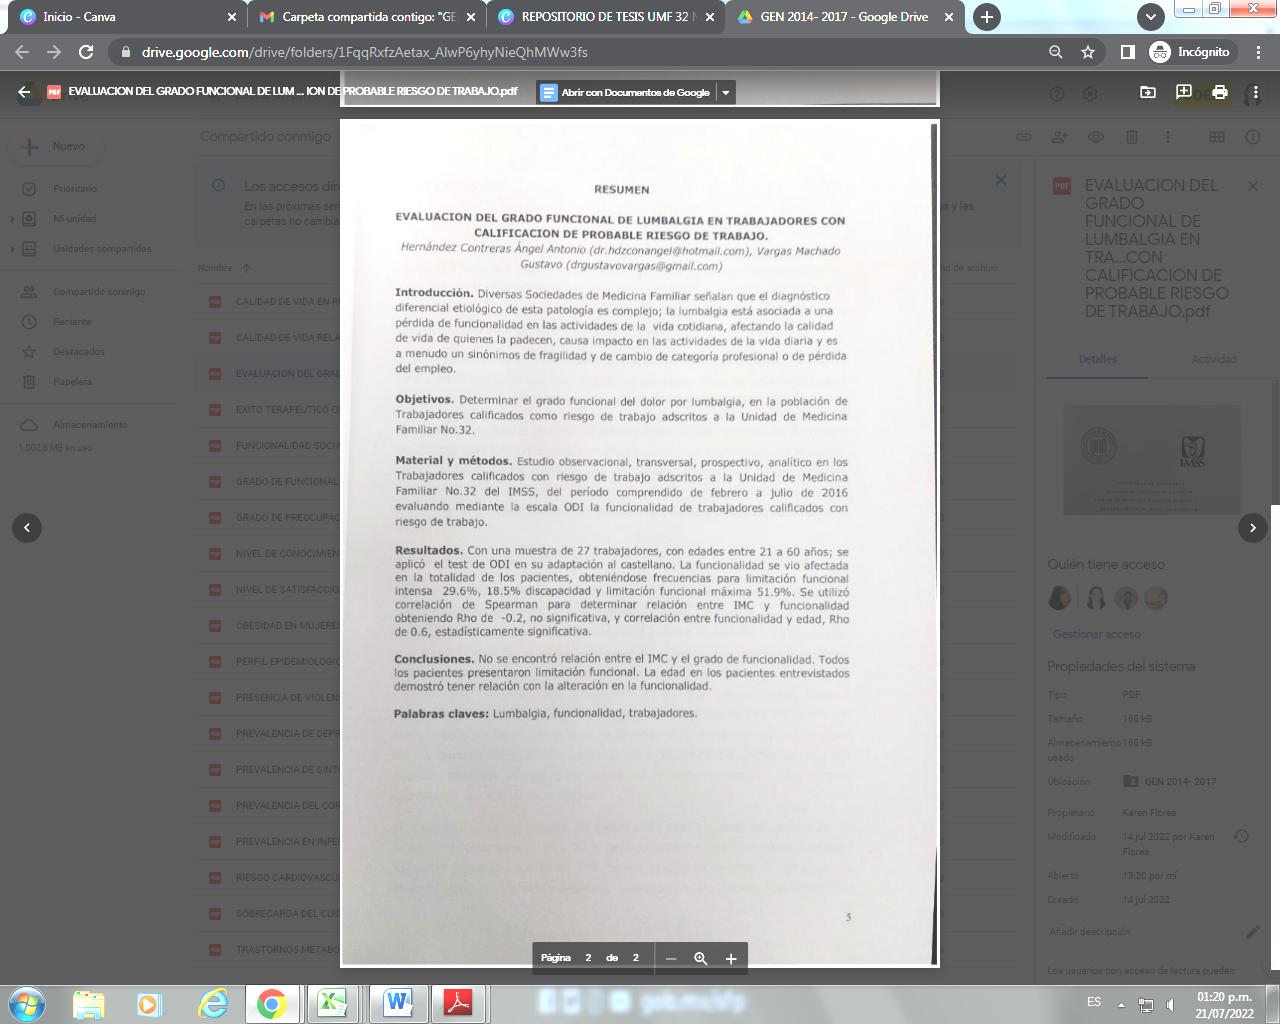Open Almacenamiento in the sidebar
Screen dimensions: 1280x1024
tap(90, 425)
